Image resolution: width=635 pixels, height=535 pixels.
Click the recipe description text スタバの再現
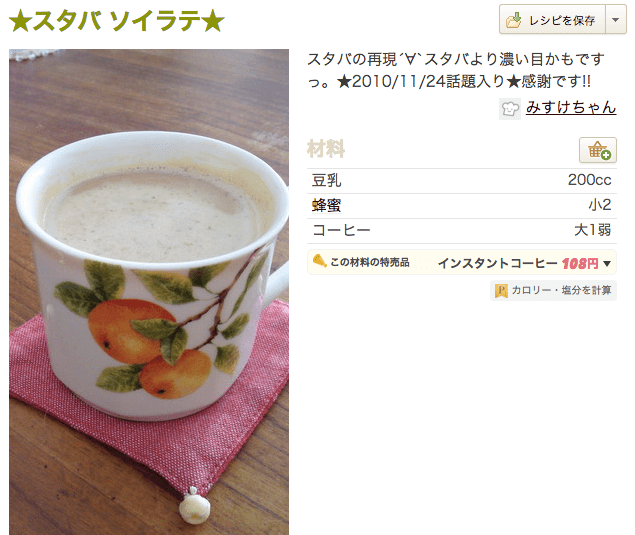[x=456, y=70]
